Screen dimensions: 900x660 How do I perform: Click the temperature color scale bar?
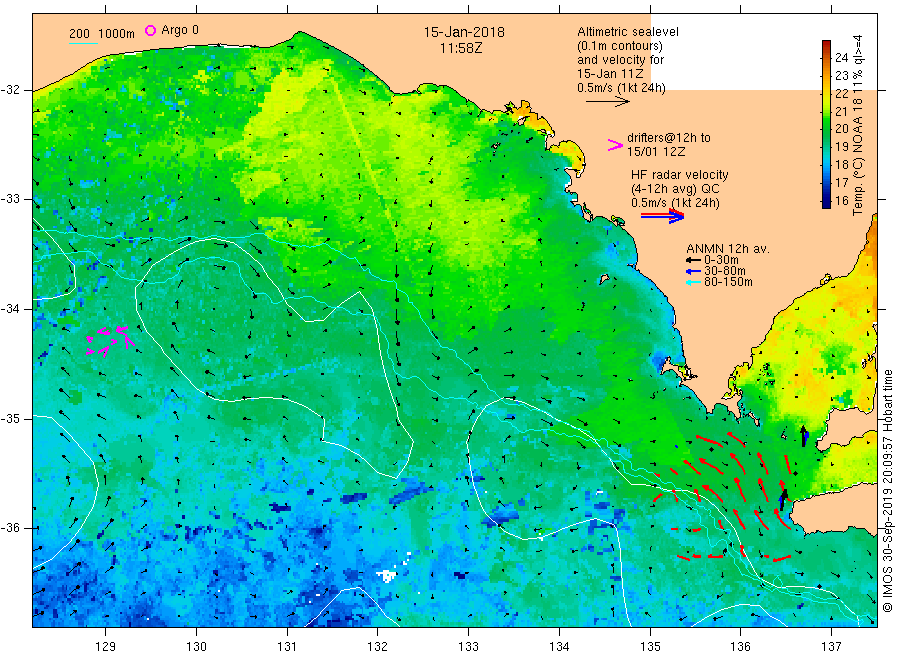pyautogui.click(x=827, y=124)
